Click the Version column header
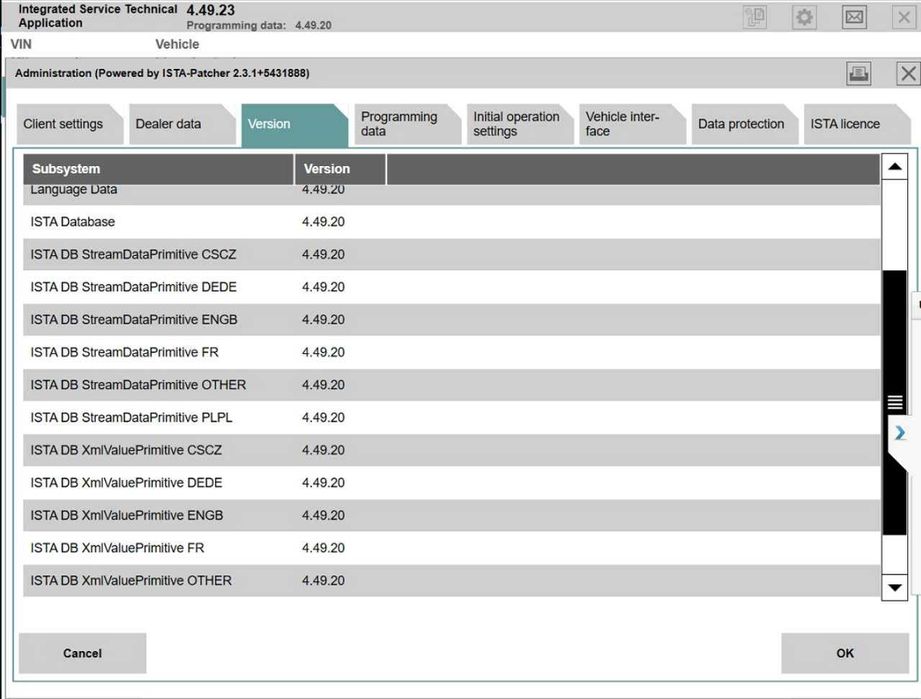Screen dimensions: 921x699 [340, 169]
